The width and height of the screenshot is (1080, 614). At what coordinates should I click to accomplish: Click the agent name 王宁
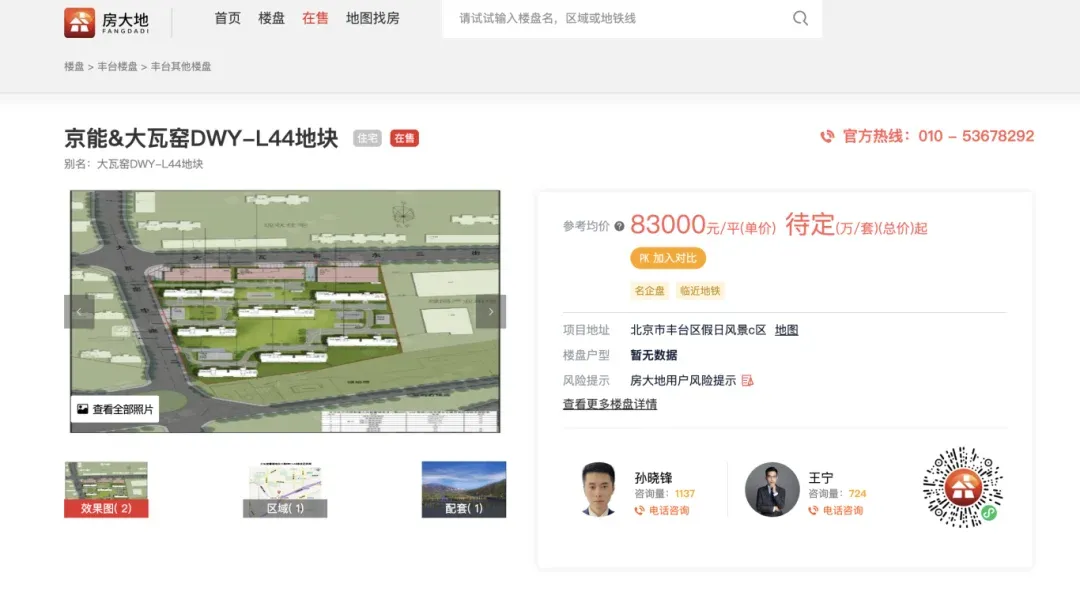coord(820,478)
